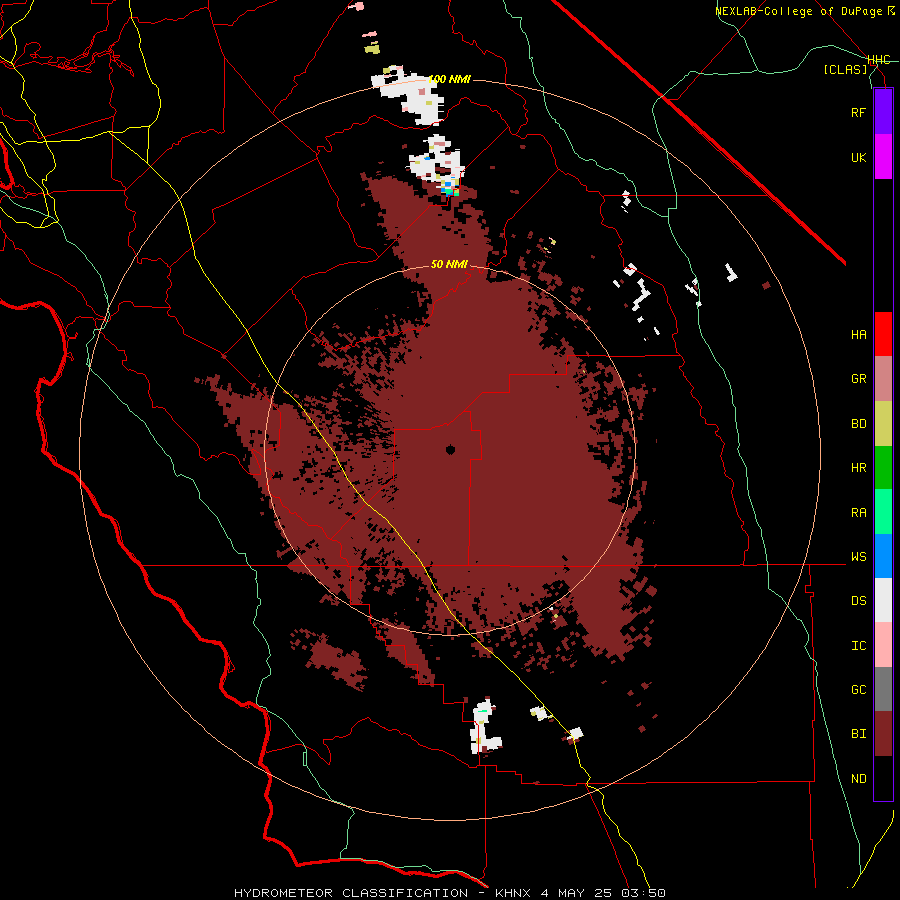Click the WS legend label
This screenshot has width=900, height=900.
click(858, 557)
